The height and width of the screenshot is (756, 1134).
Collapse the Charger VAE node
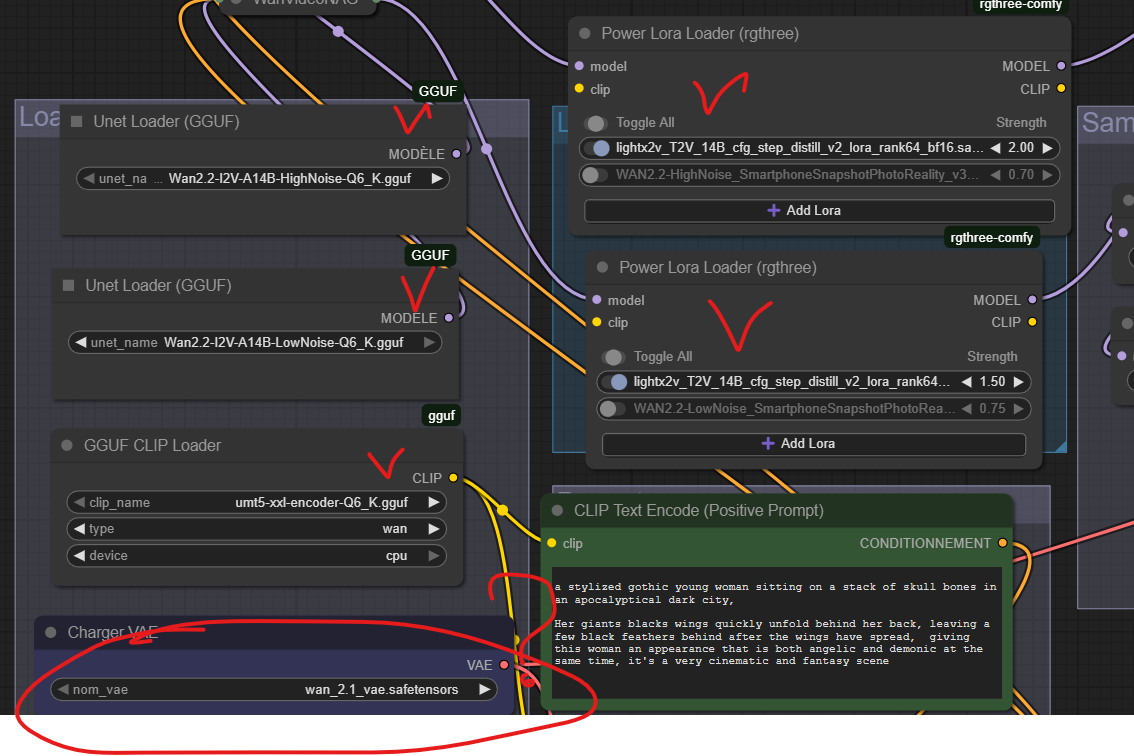coord(51,632)
